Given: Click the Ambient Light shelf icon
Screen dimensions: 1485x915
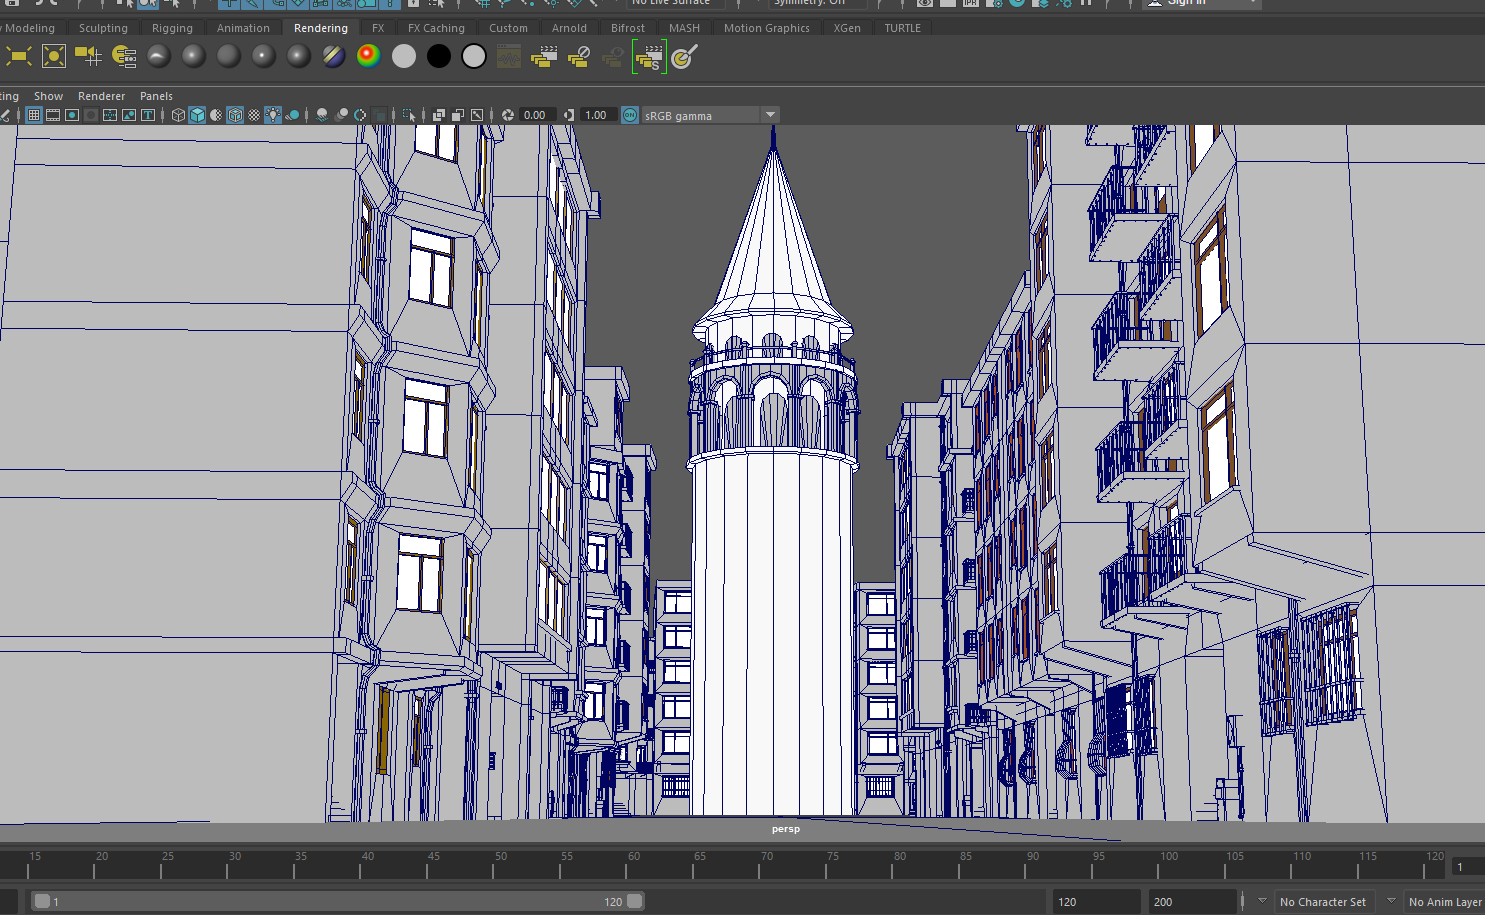Looking at the screenshot, I should click(19, 57).
